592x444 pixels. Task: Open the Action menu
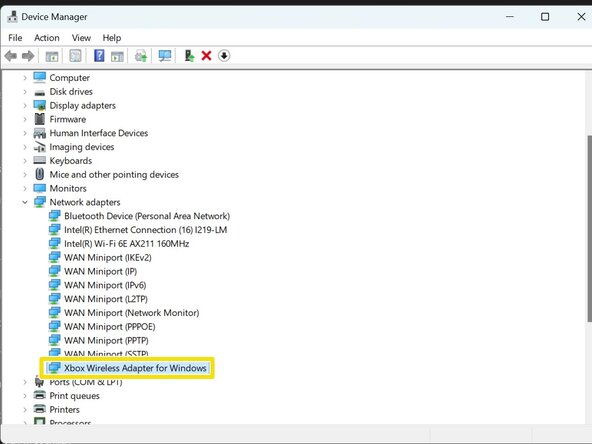[x=47, y=38]
